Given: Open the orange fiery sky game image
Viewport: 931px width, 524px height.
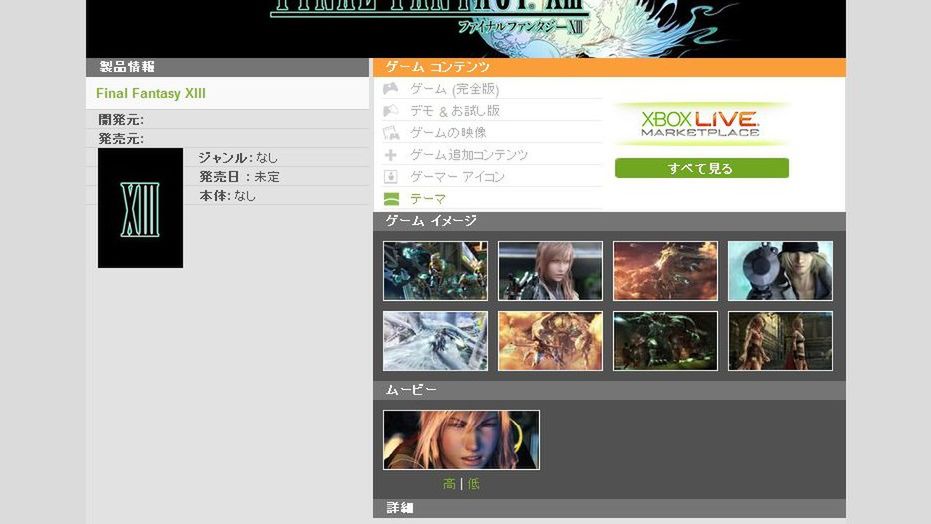Looking at the screenshot, I should (x=666, y=271).
